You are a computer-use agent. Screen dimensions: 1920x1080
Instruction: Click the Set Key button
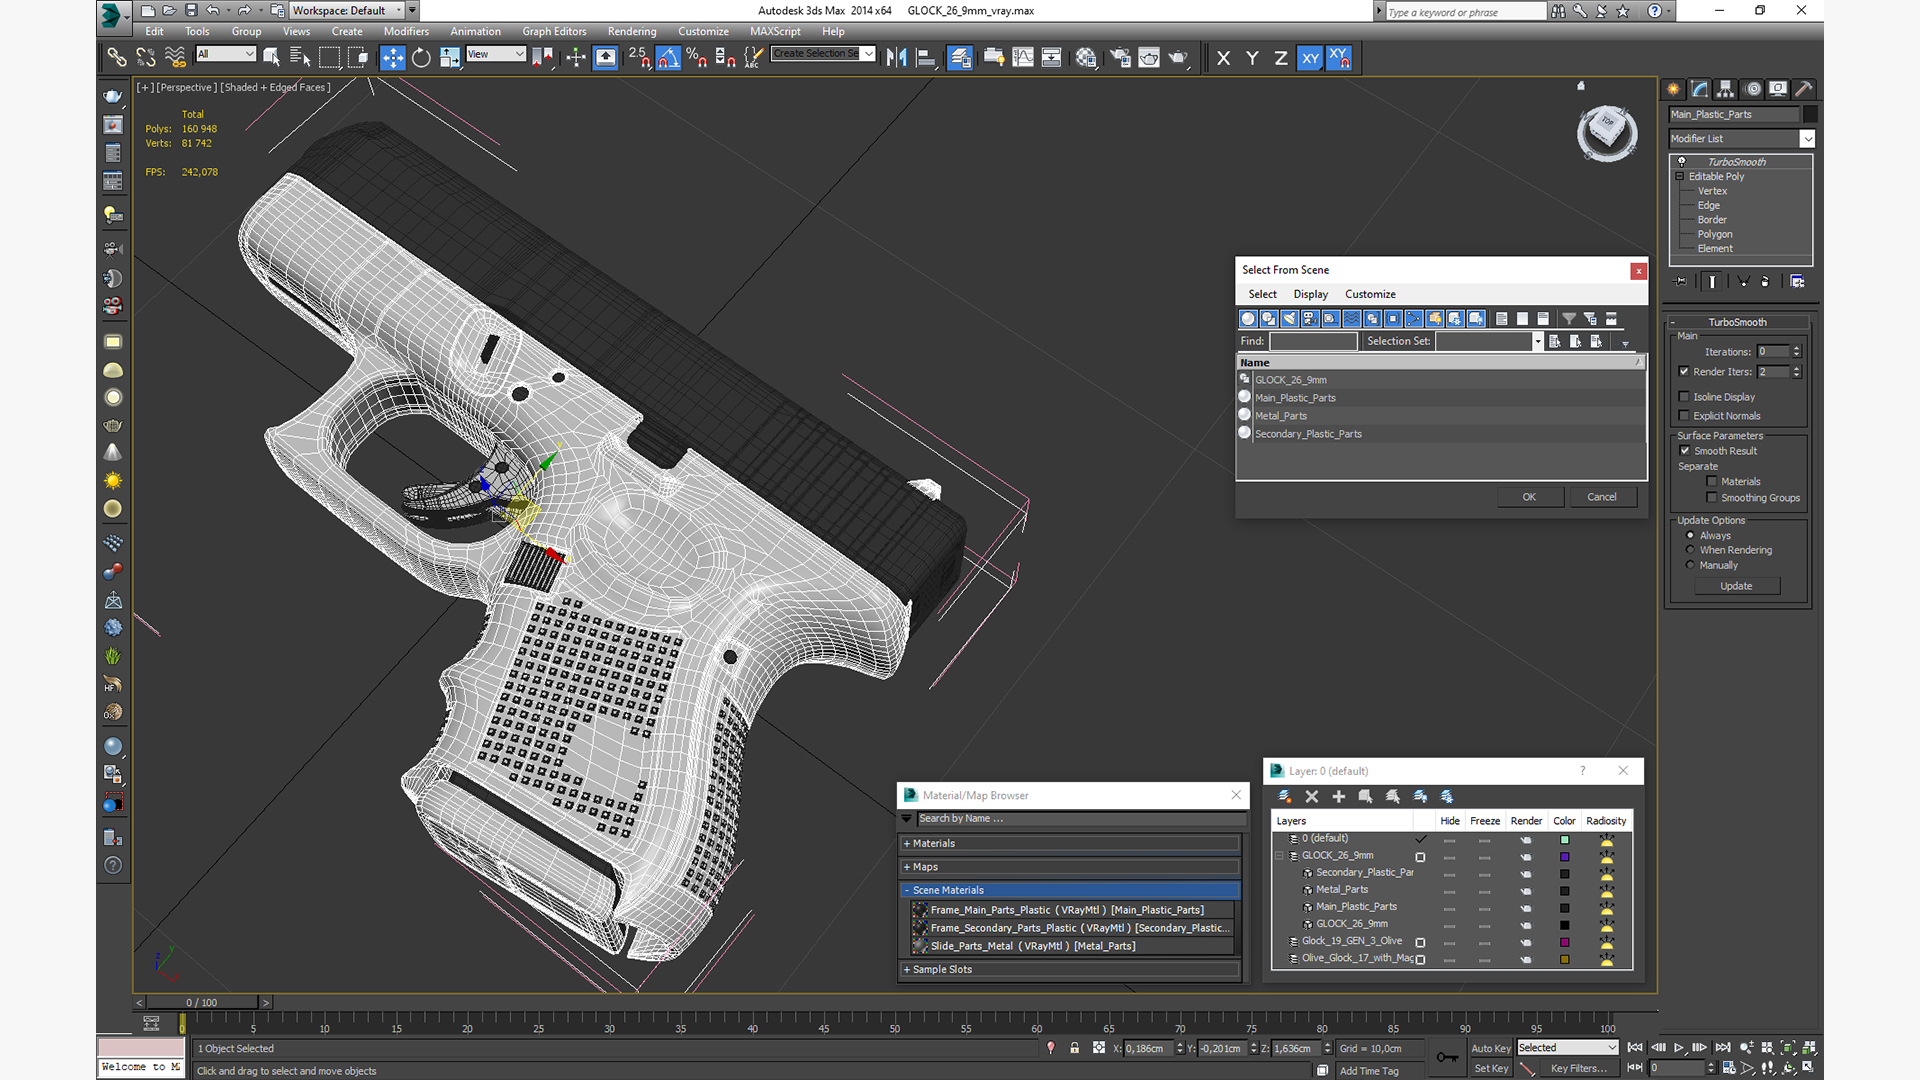click(x=1490, y=1068)
